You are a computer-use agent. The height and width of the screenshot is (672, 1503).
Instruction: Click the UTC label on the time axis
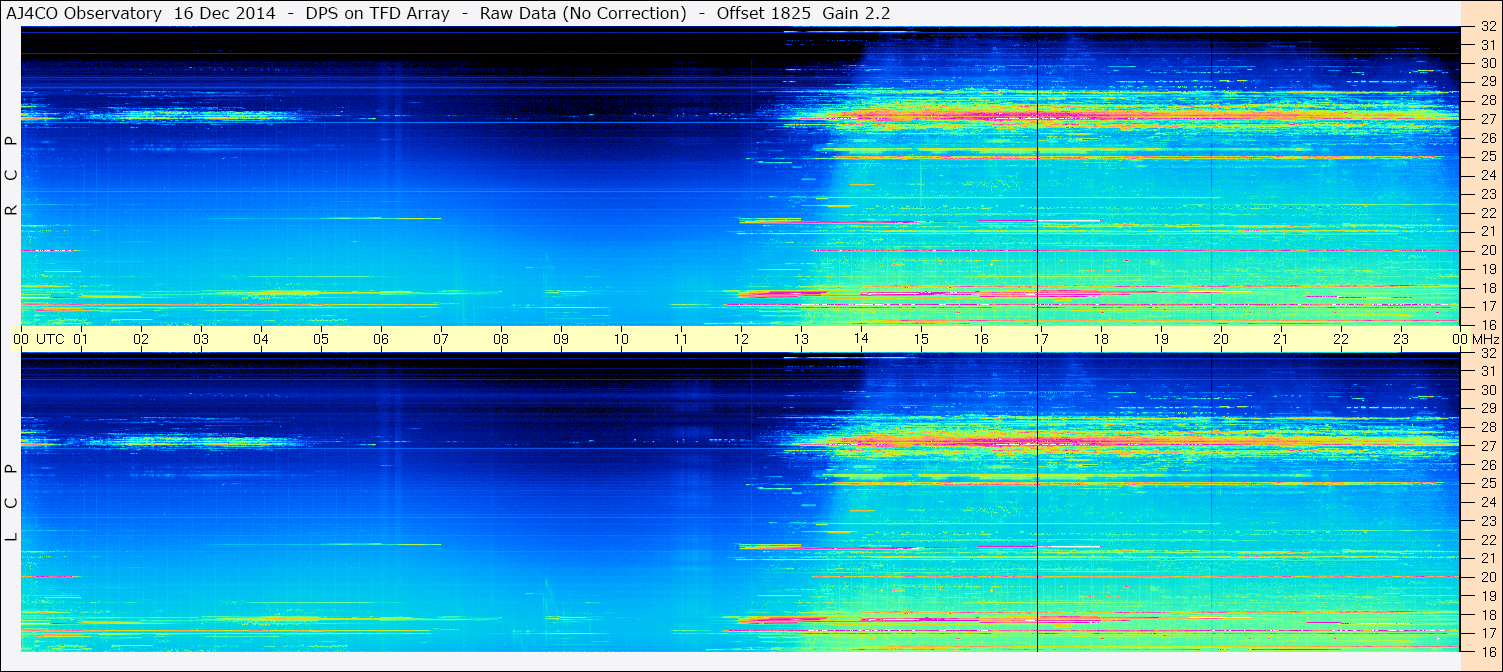tap(50, 339)
